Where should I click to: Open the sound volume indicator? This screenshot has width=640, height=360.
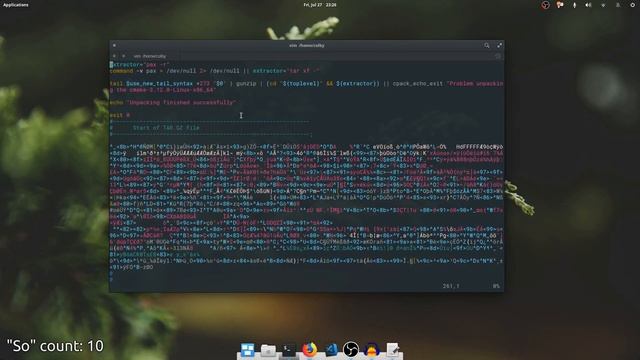pos(588,5)
